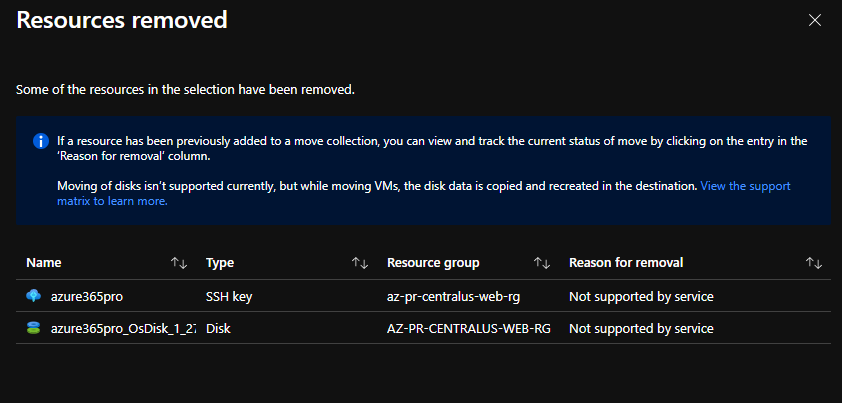
Task: Click the azure365pro SSH key icon
Action: [33, 296]
